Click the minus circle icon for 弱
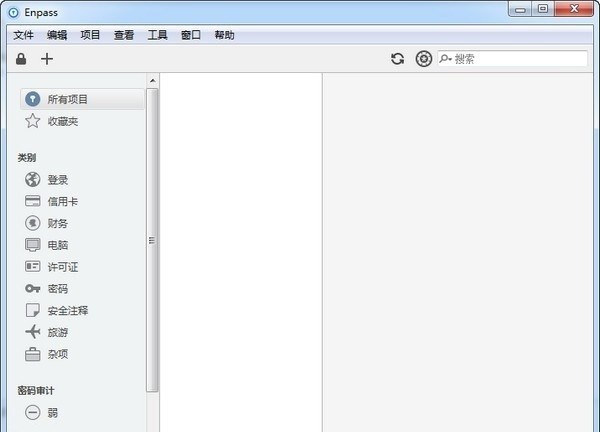The image size is (600, 432). (33, 412)
